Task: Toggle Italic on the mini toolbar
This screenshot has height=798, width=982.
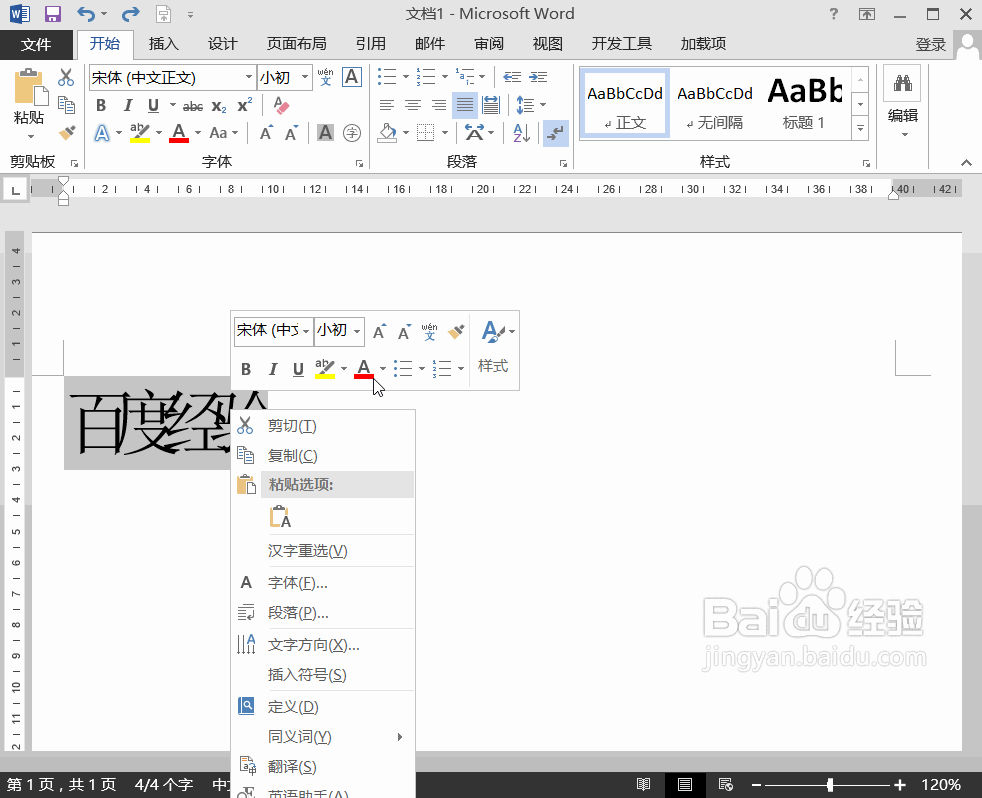Action: point(272,368)
